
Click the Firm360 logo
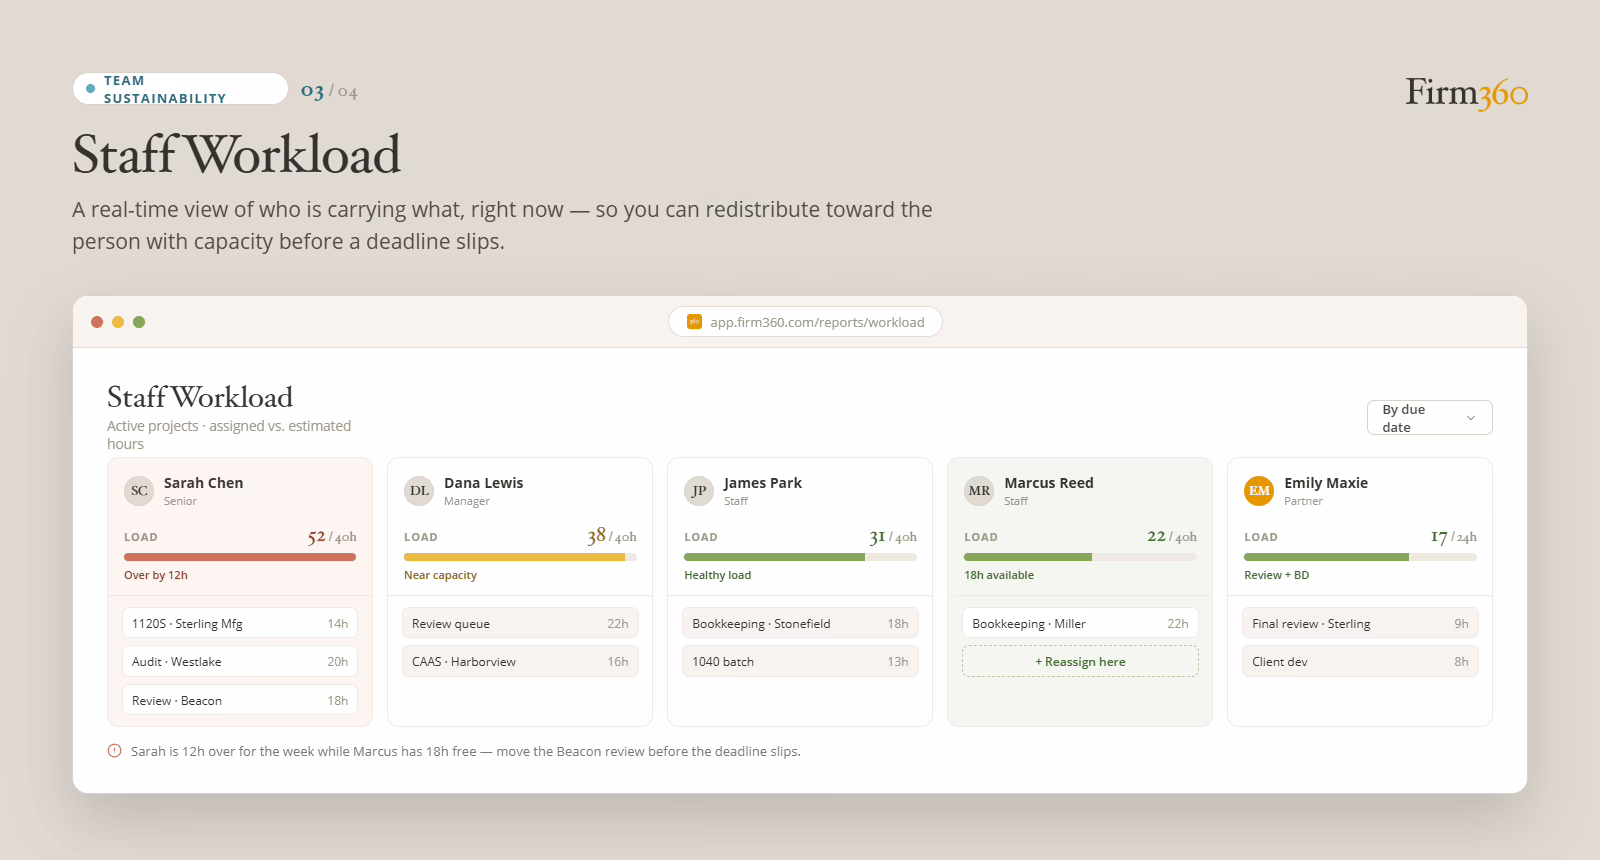click(x=1466, y=93)
